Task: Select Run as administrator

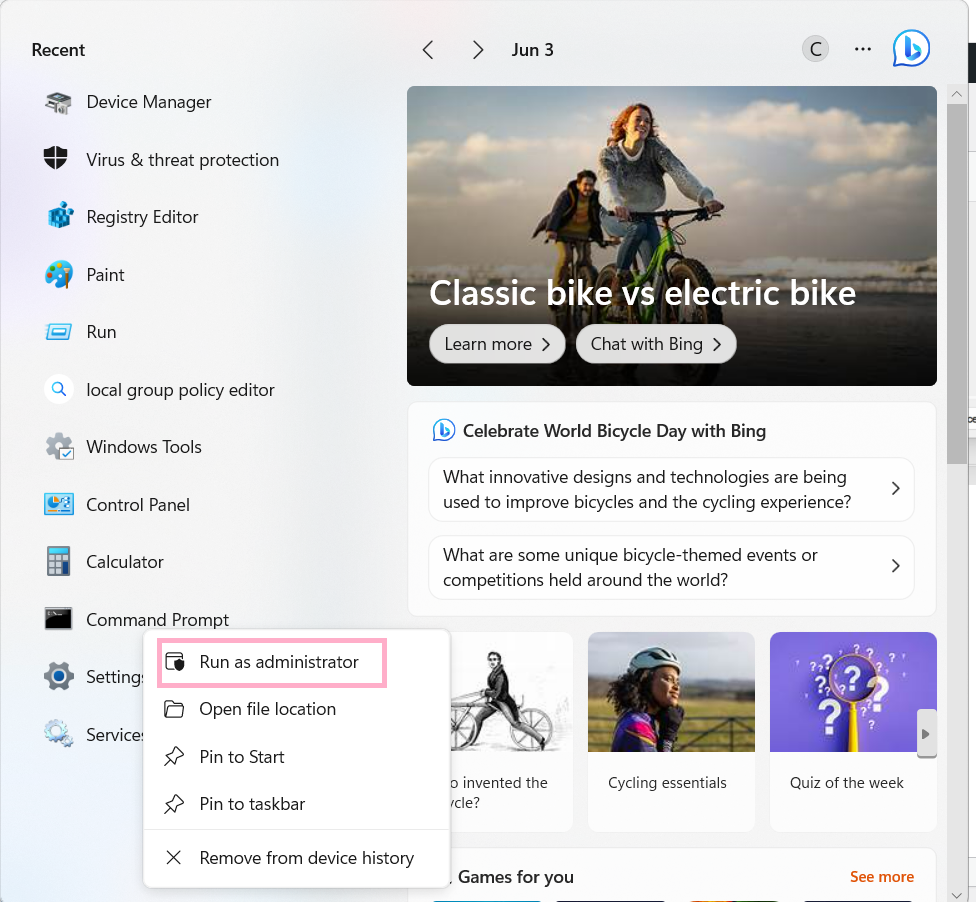Action: tap(278, 662)
